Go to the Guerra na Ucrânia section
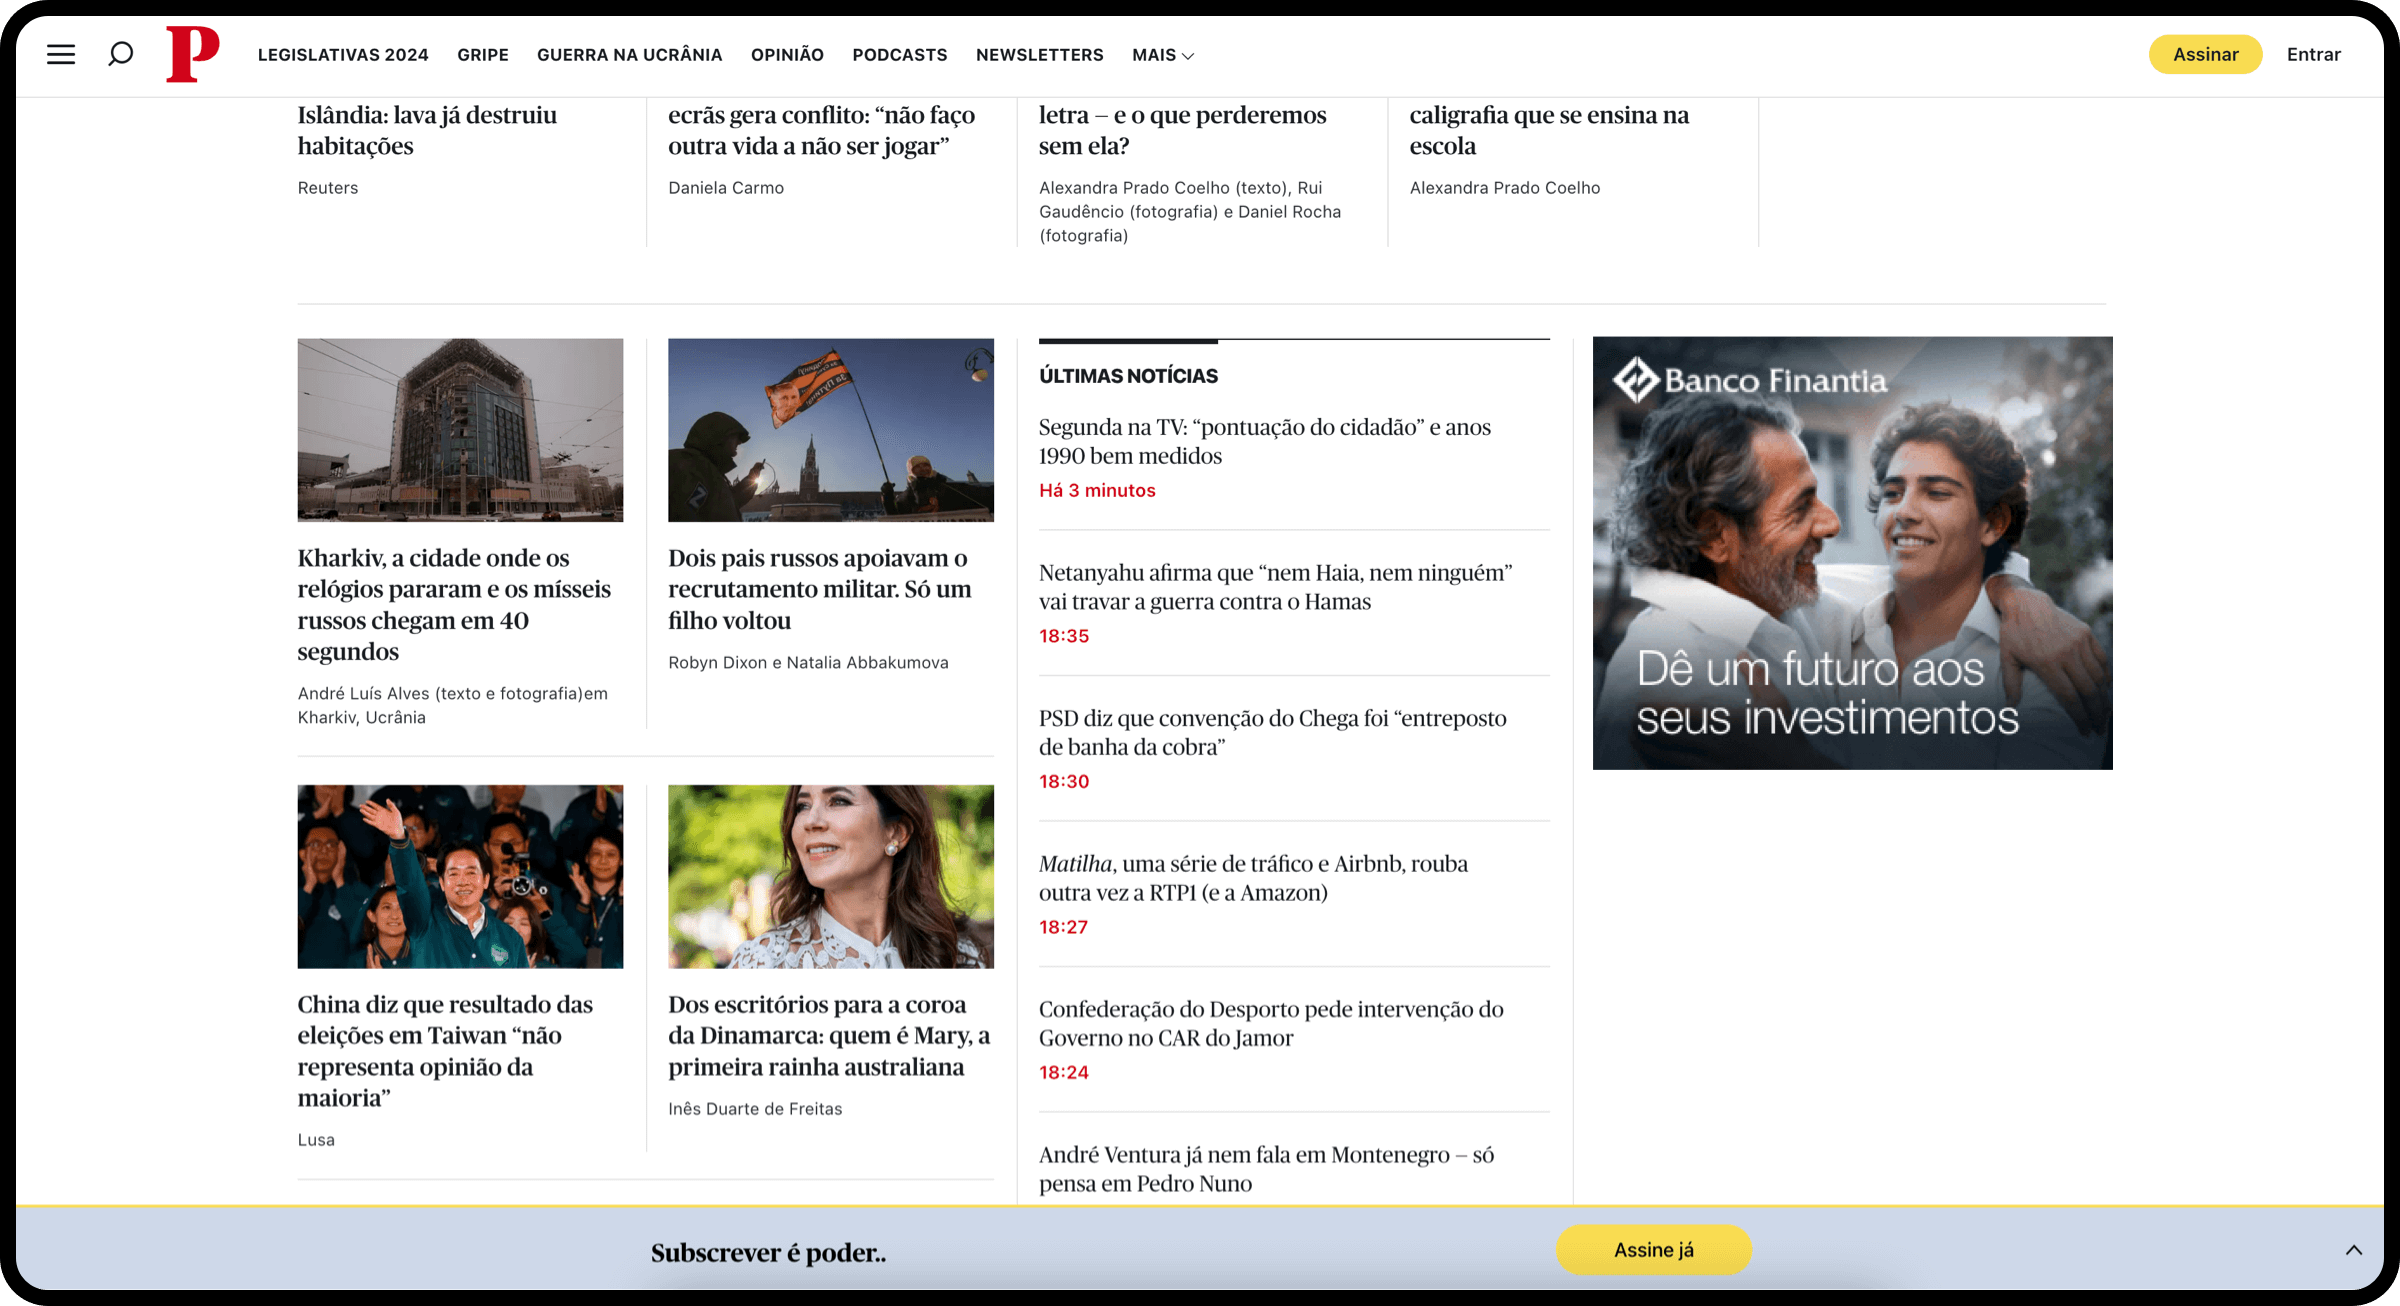 pos(629,55)
